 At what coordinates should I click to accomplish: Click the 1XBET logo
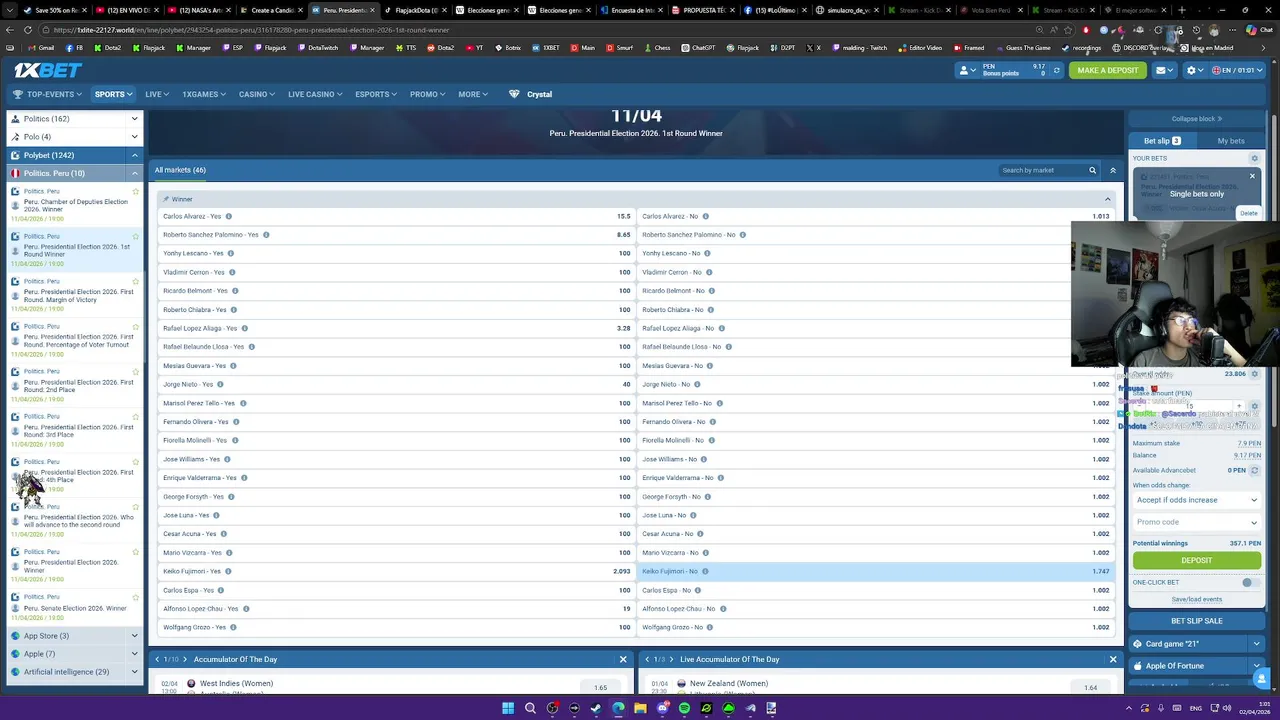(48, 70)
